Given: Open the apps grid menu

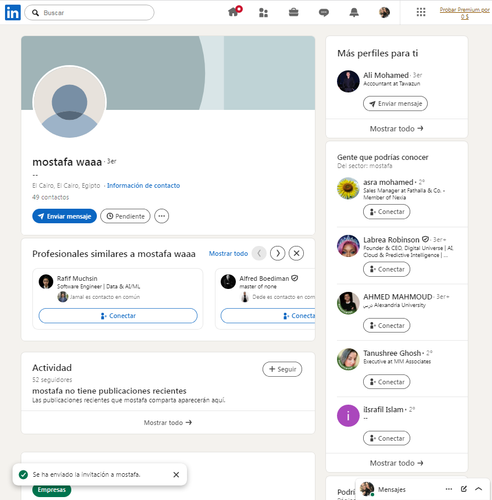Looking at the screenshot, I should pyautogui.click(x=421, y=12).
